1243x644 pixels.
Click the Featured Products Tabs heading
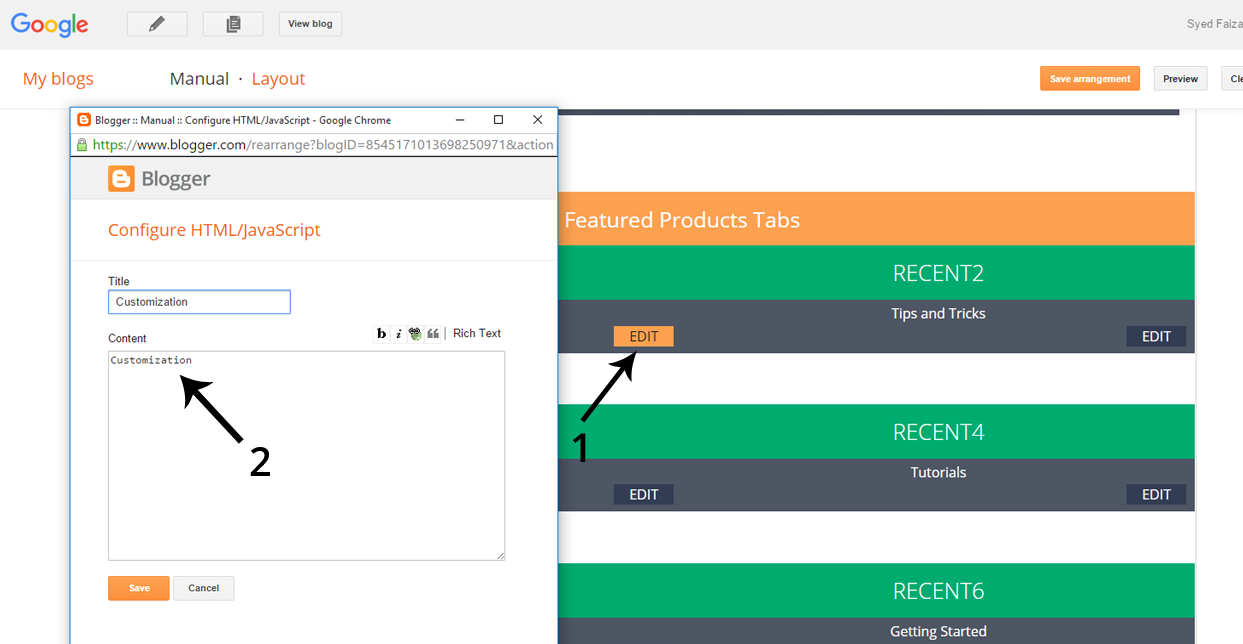tap(682, 220)
